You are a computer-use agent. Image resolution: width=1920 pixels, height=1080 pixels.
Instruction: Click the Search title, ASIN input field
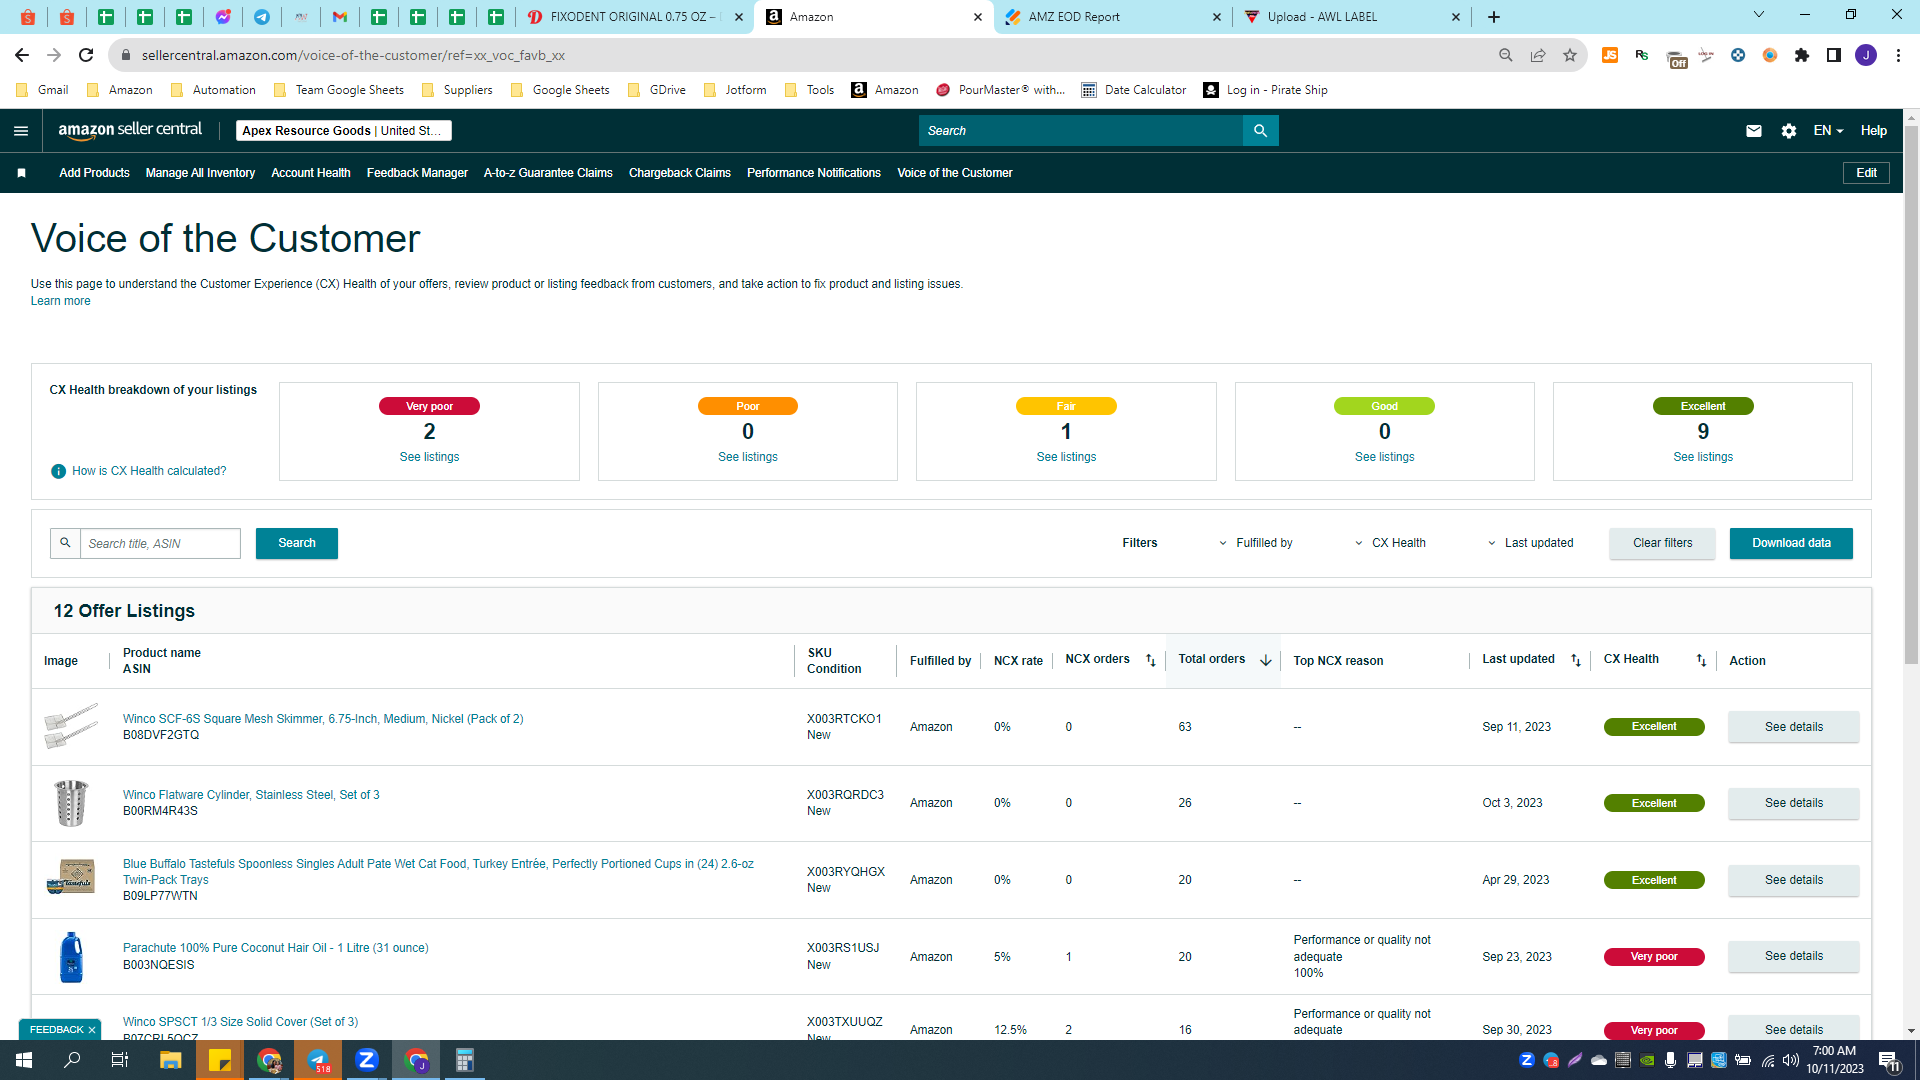160,543
